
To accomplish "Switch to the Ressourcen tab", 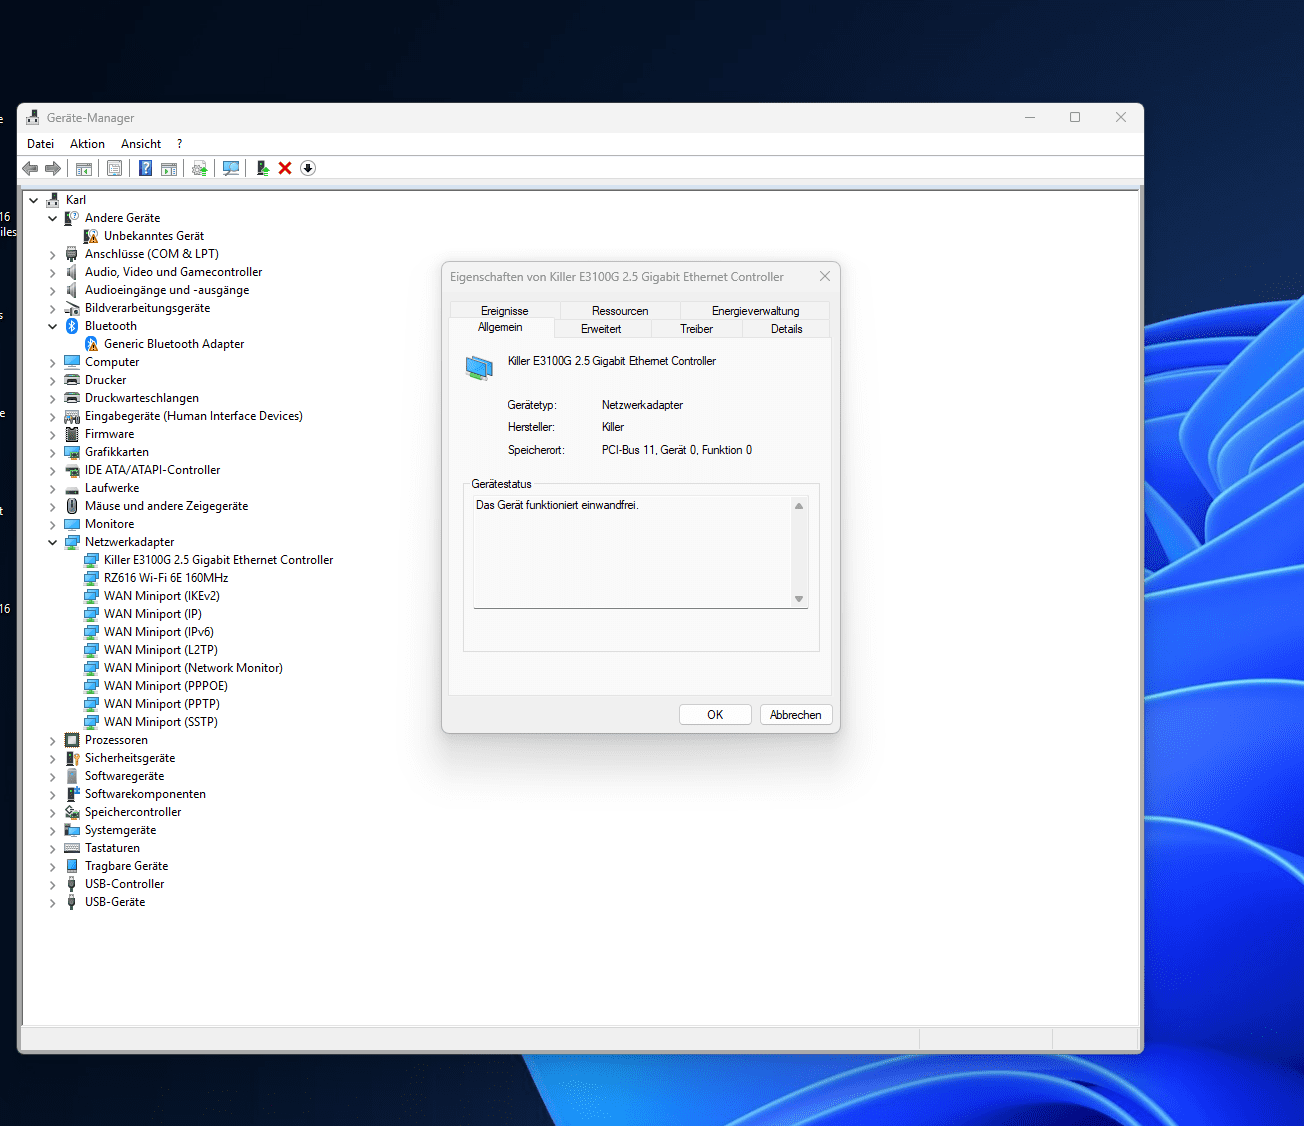I will (620, 311).
